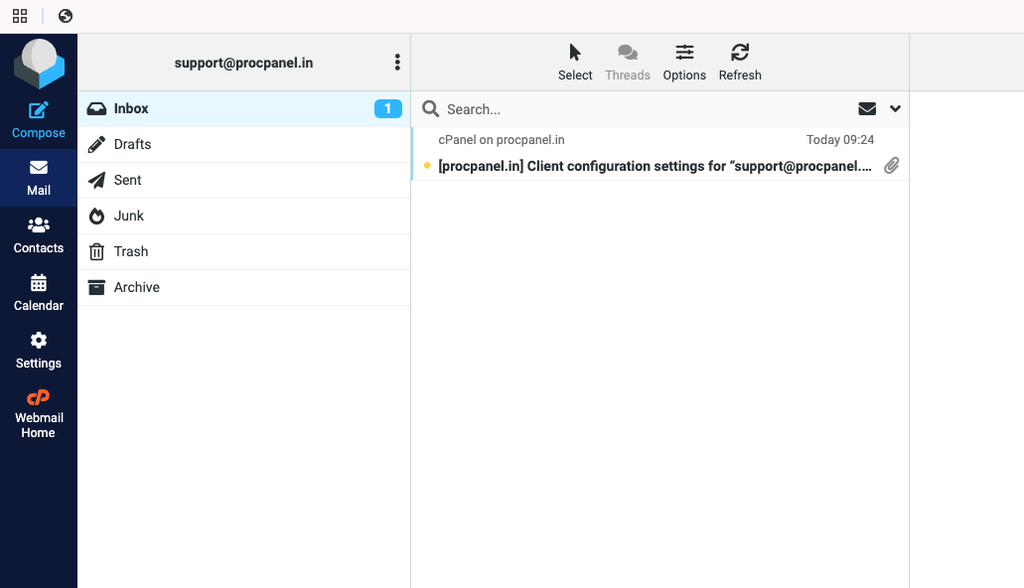Activate the Select tool in toolbar
Screen dimensions: 1024x588
point(575,62)
